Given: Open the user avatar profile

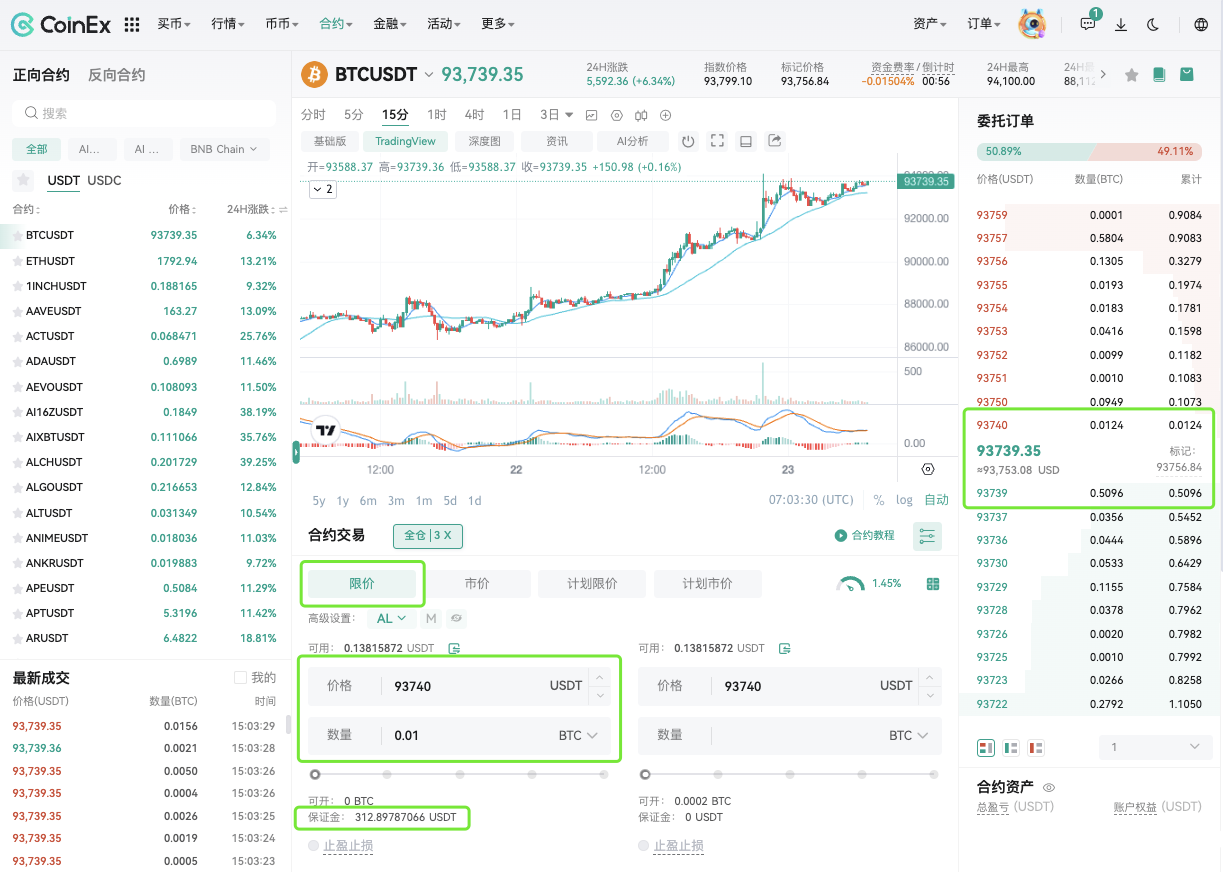Looking at the screenshot, I should [x=1032, y=24].
